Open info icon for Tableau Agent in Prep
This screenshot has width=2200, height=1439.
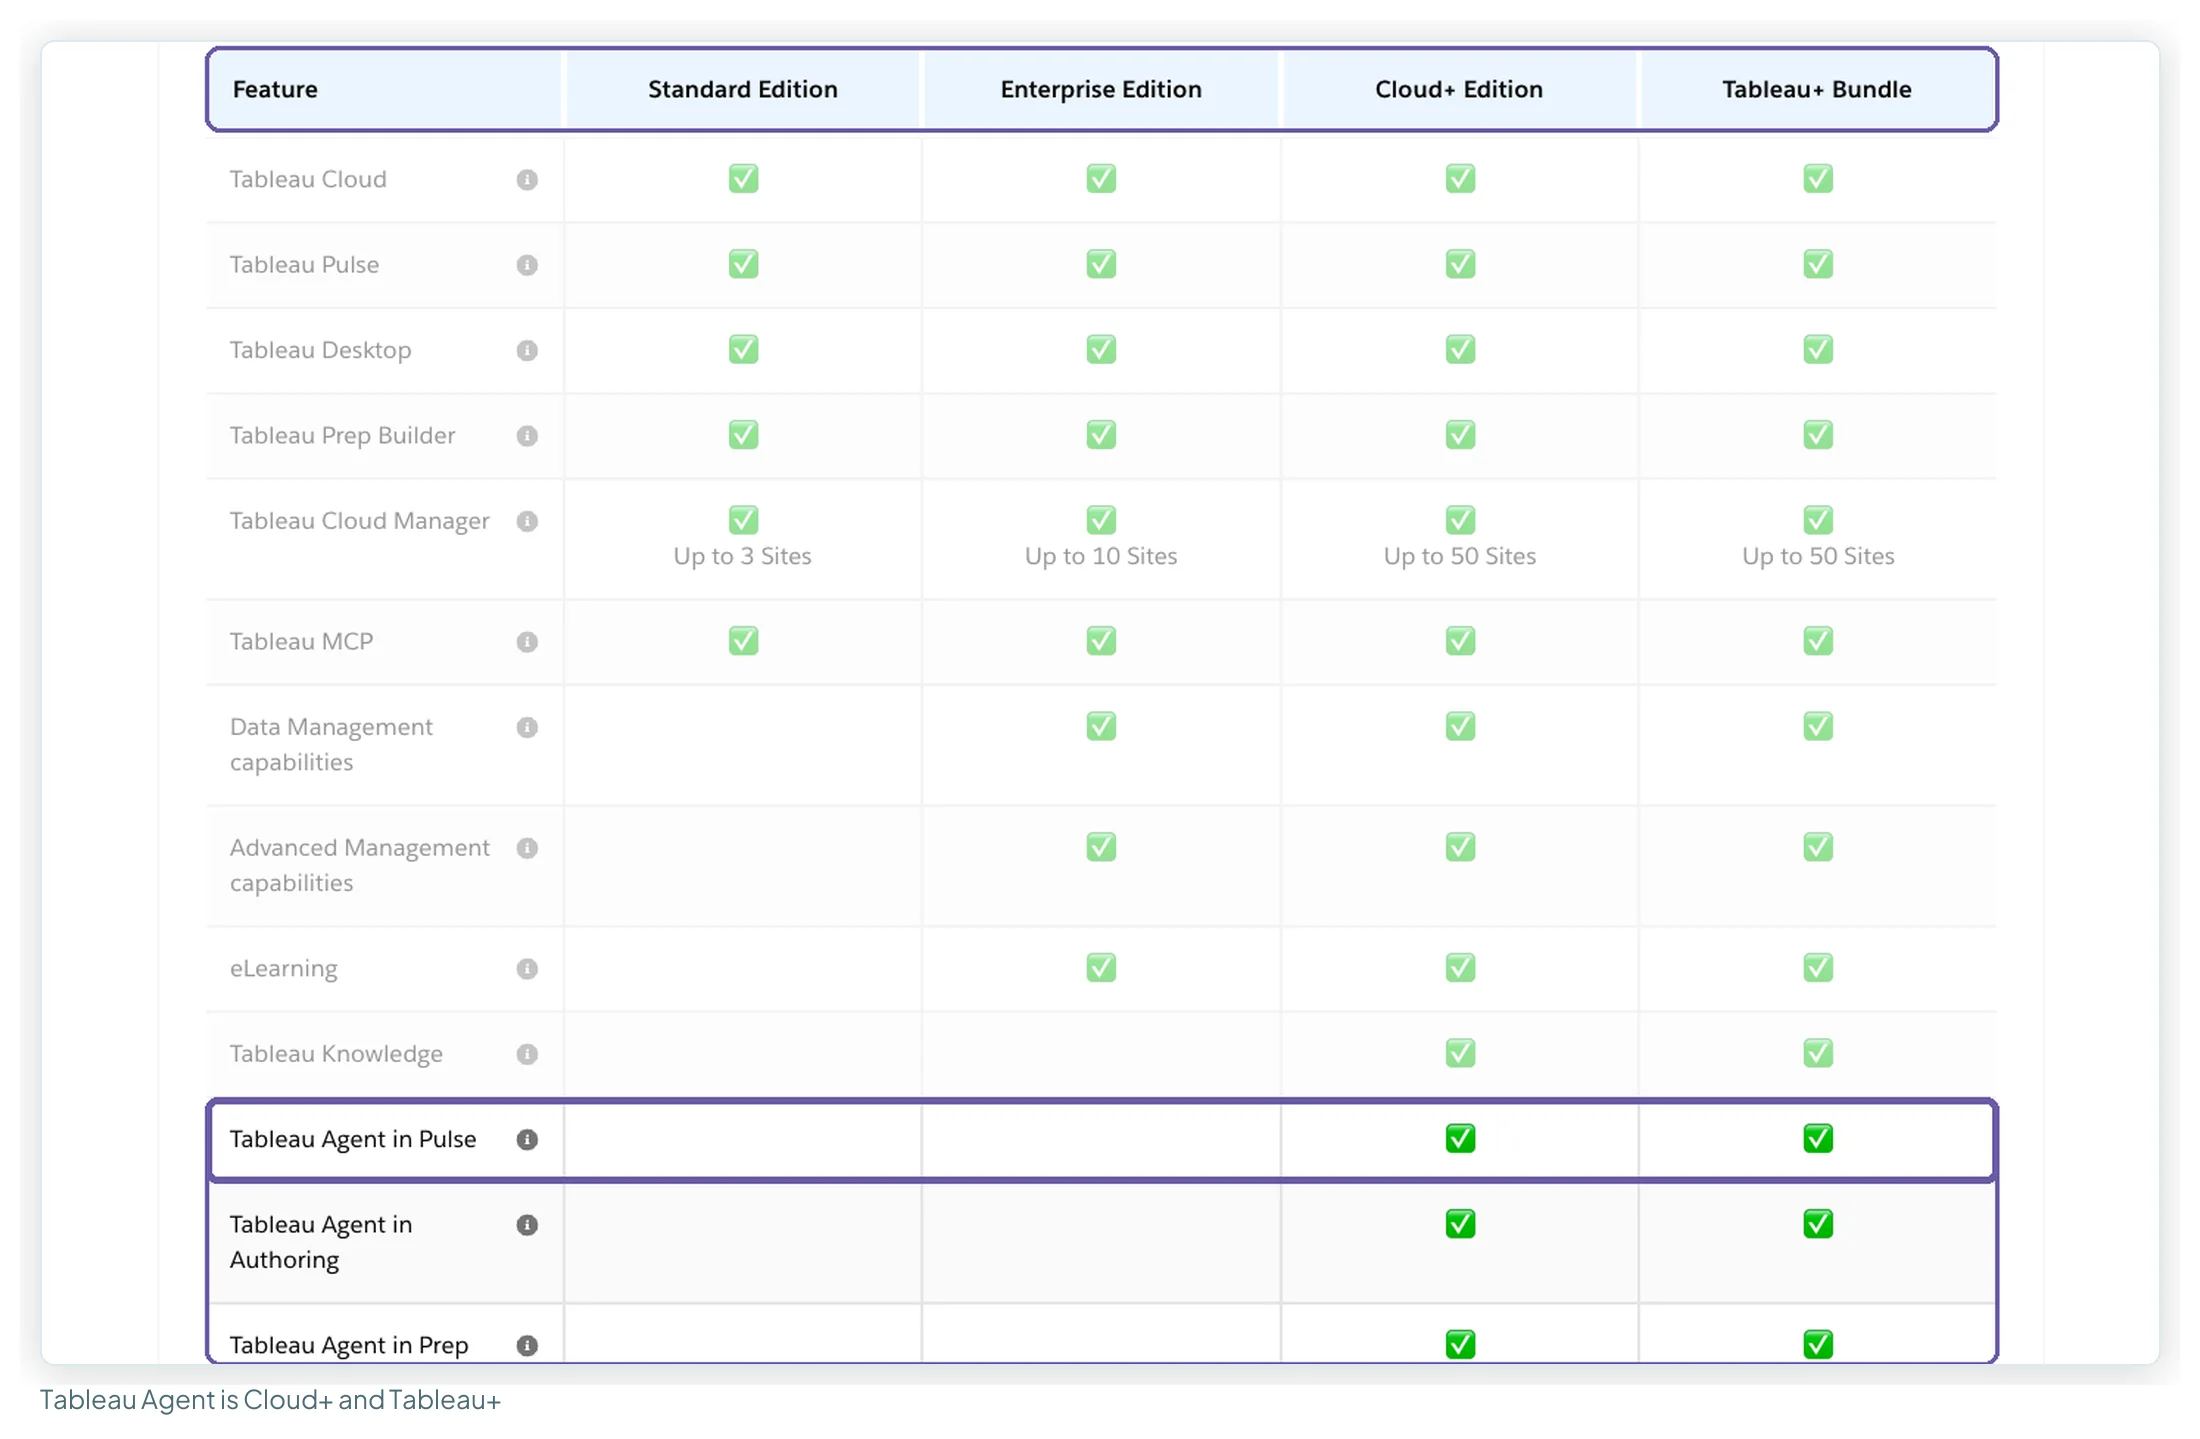tap(527, 1346)
